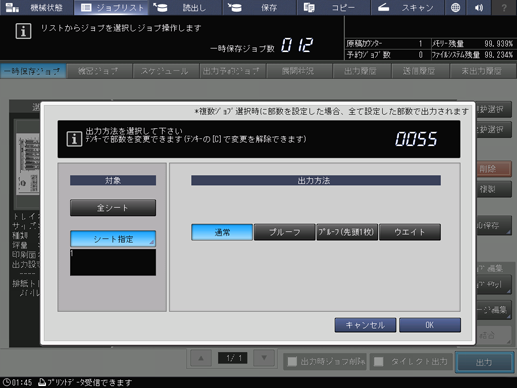Select 全シート as target
Viewport: 517px width, 388px height.
point(113,208)
